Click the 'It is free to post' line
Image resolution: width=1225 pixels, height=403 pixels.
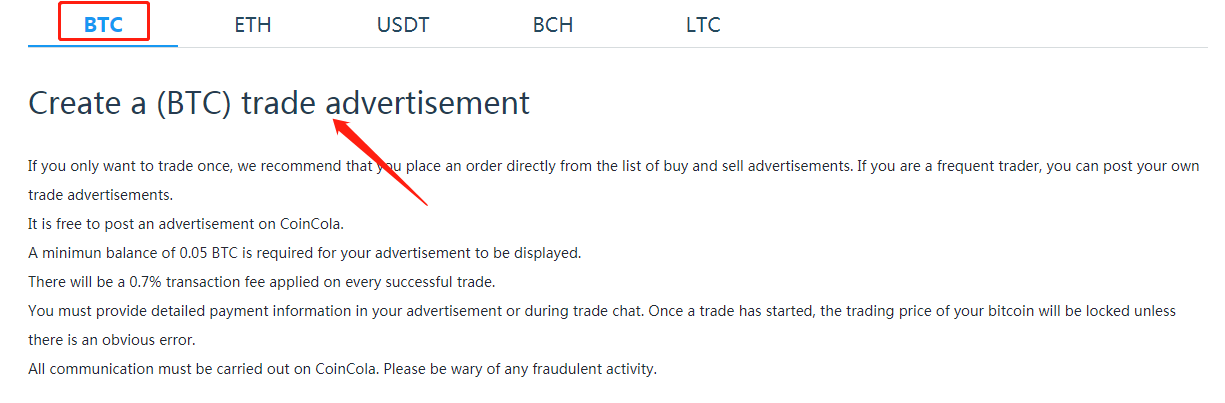(186, 224)
